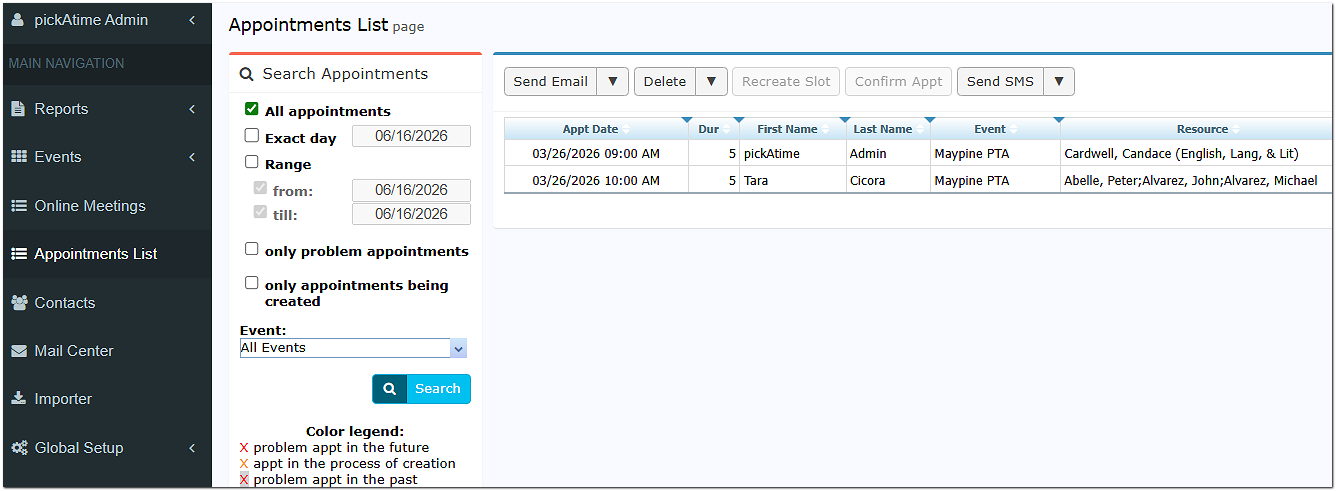Sort by the Event column header
The width and height of the screenshot is (1336, 491).
[990, 129]
